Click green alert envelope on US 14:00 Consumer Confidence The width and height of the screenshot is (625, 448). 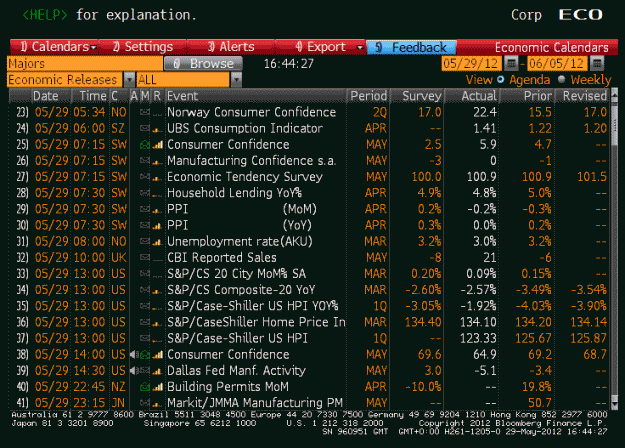coord(145,355)
